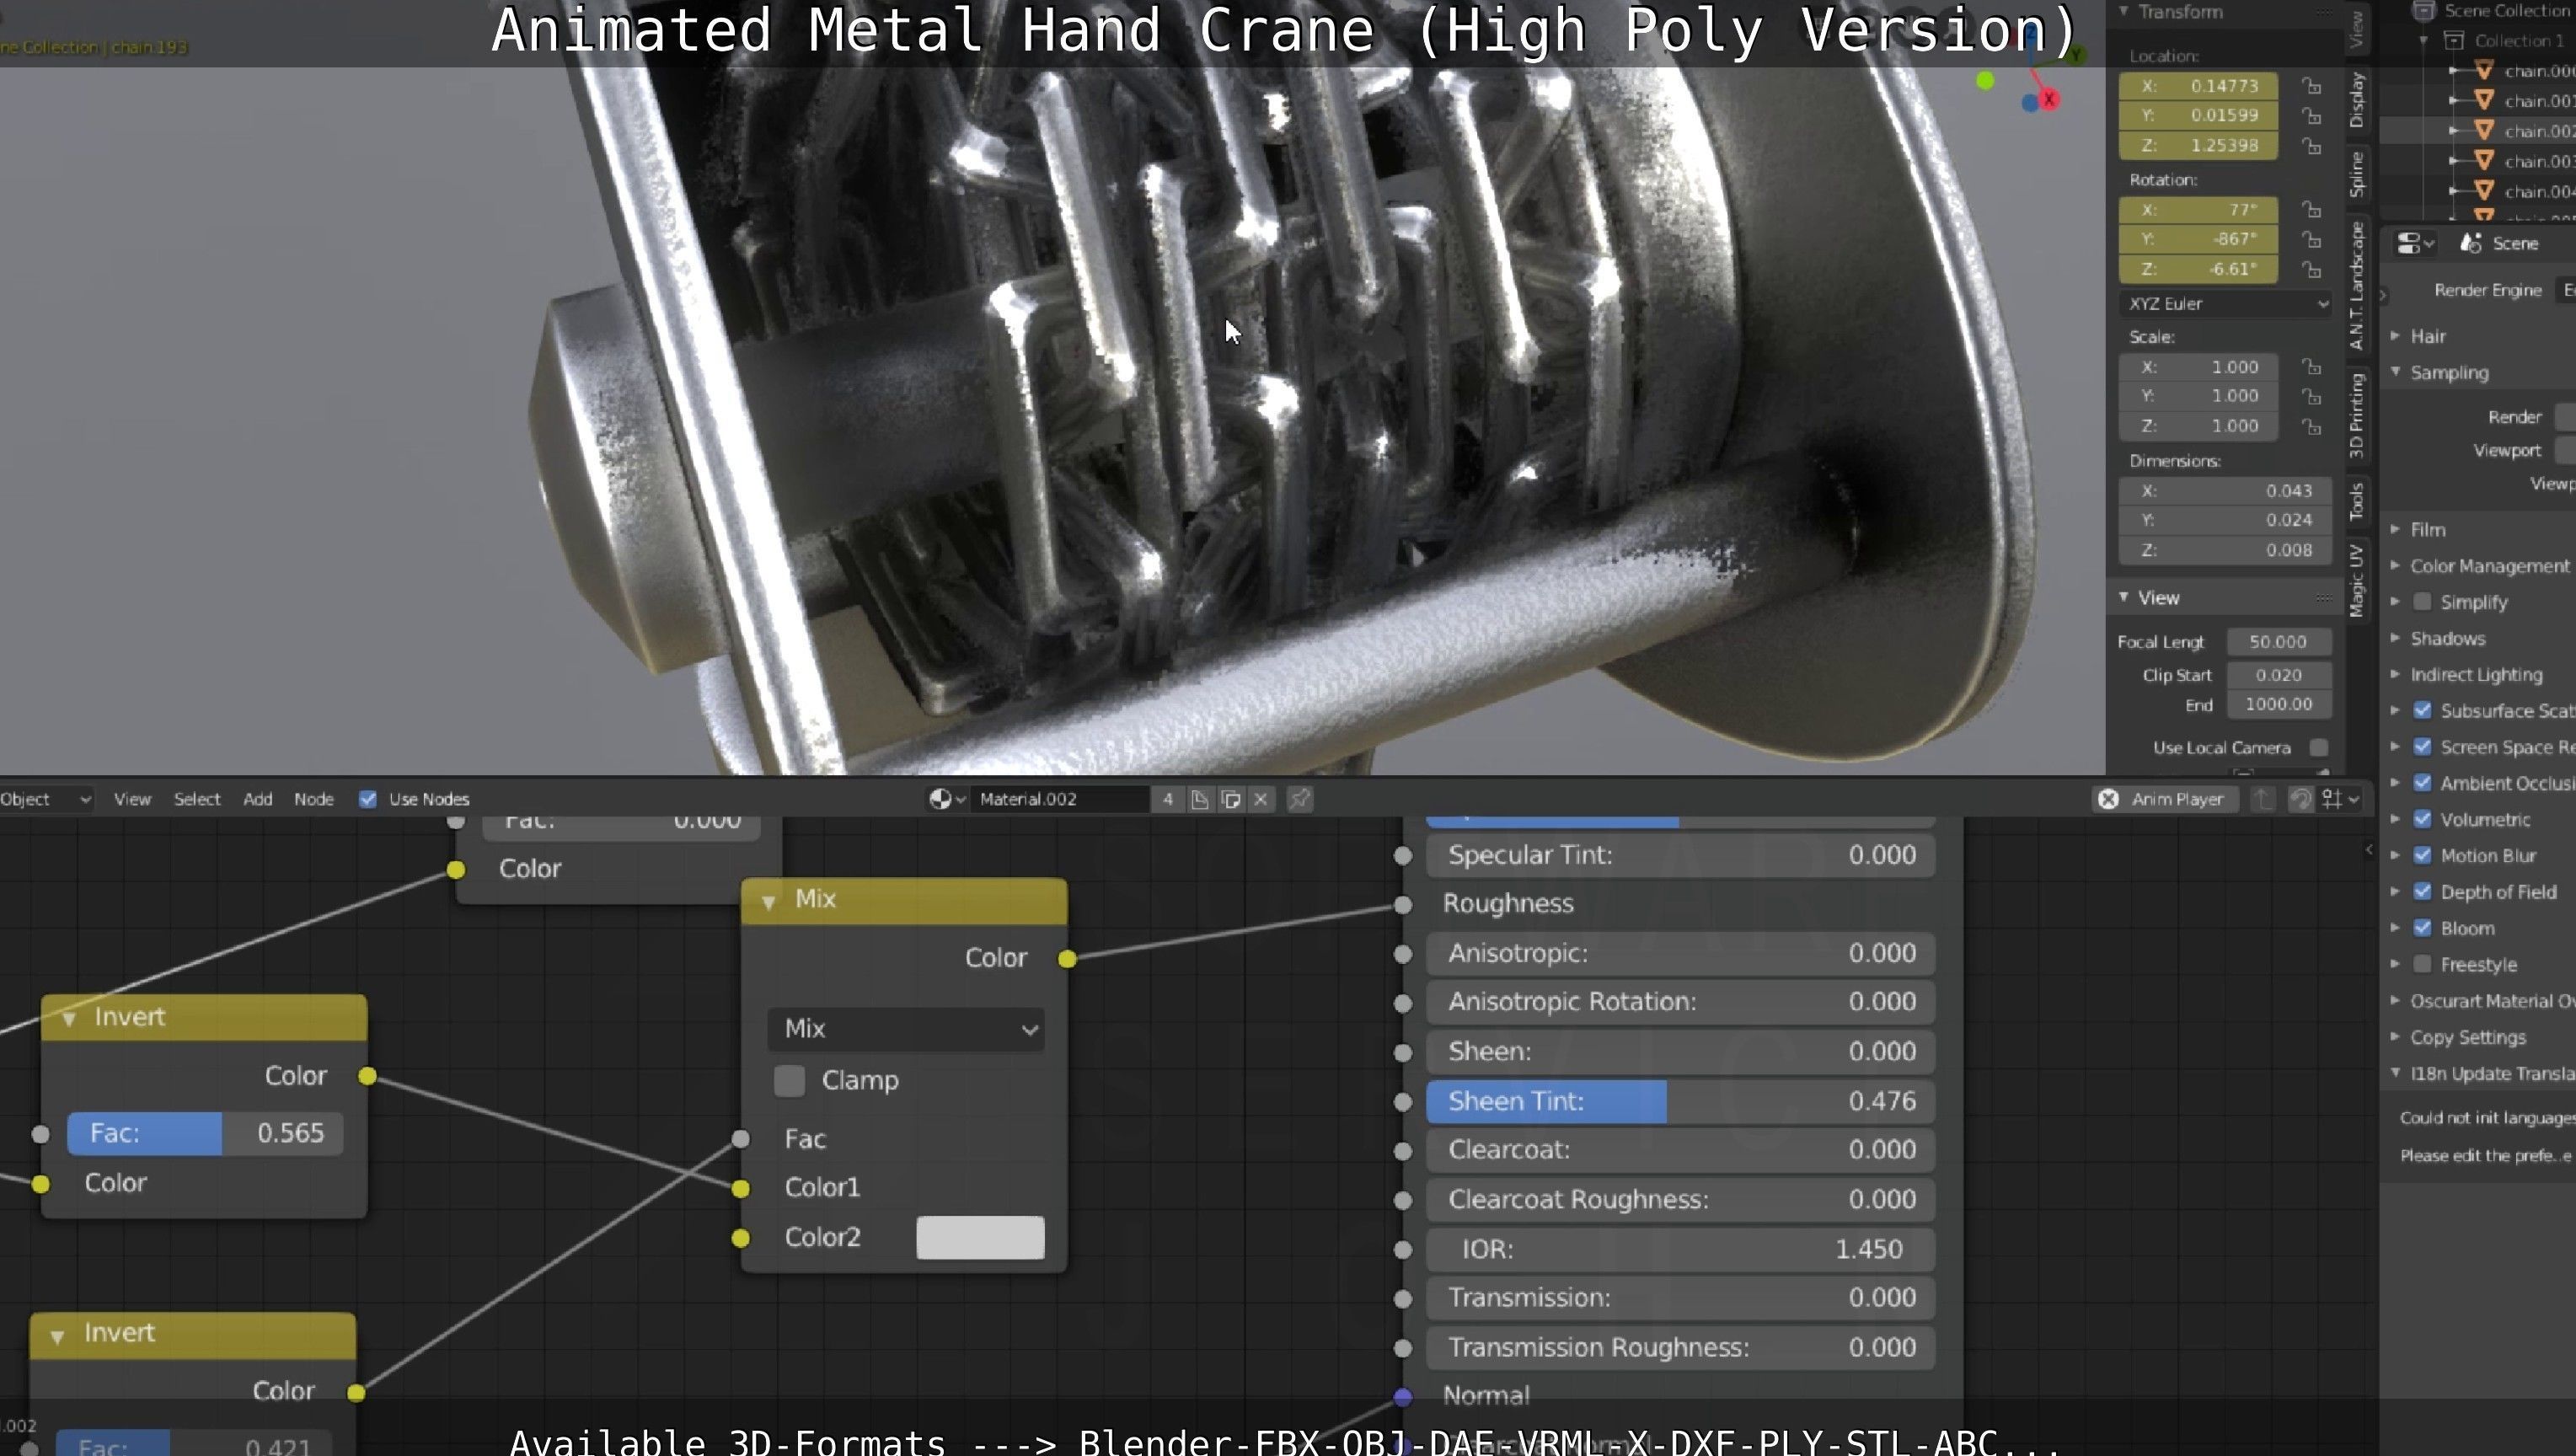Expand the Indirect Lighting panel
Screen dimensions: 2576x1456
click(2395, 675)
